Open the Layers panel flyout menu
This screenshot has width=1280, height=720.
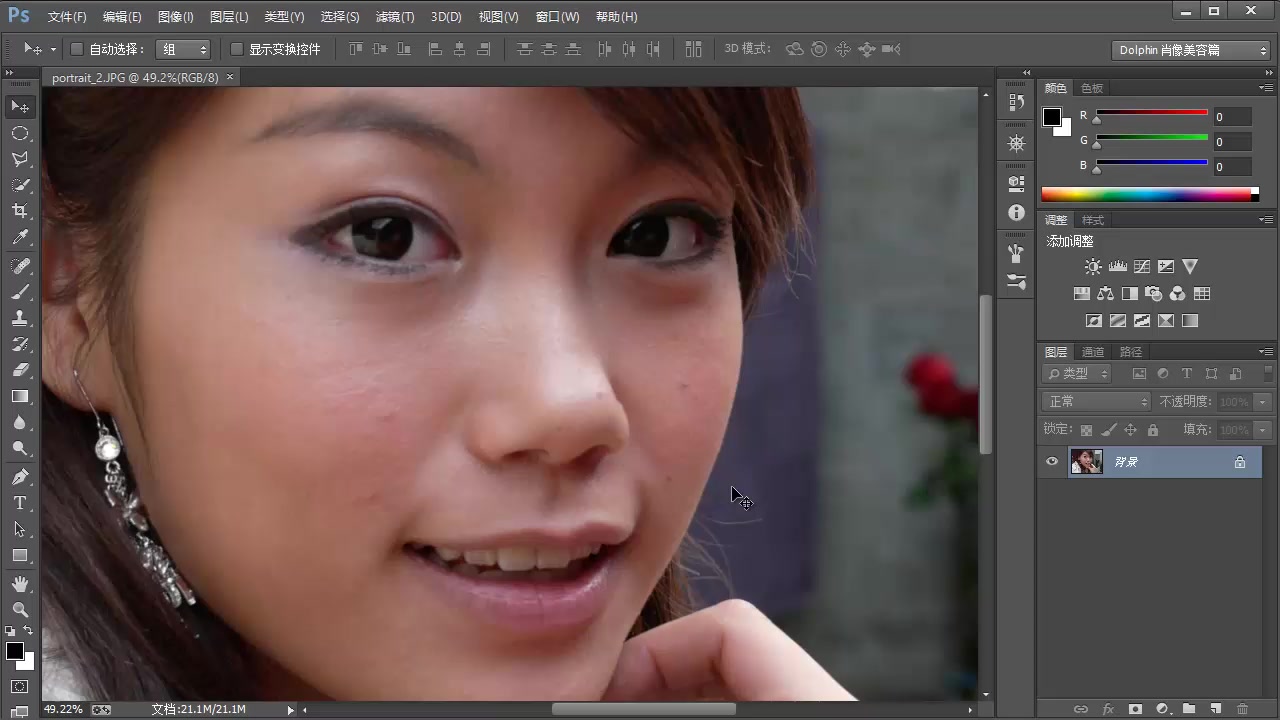1266,352
